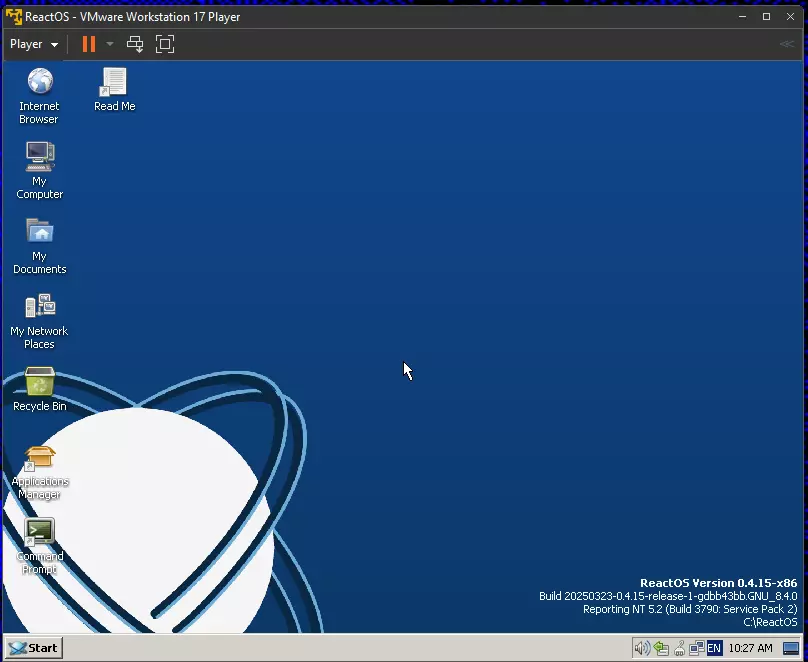Expand the power options arrow beside pause
808x662 pixels.
(110, 44)
